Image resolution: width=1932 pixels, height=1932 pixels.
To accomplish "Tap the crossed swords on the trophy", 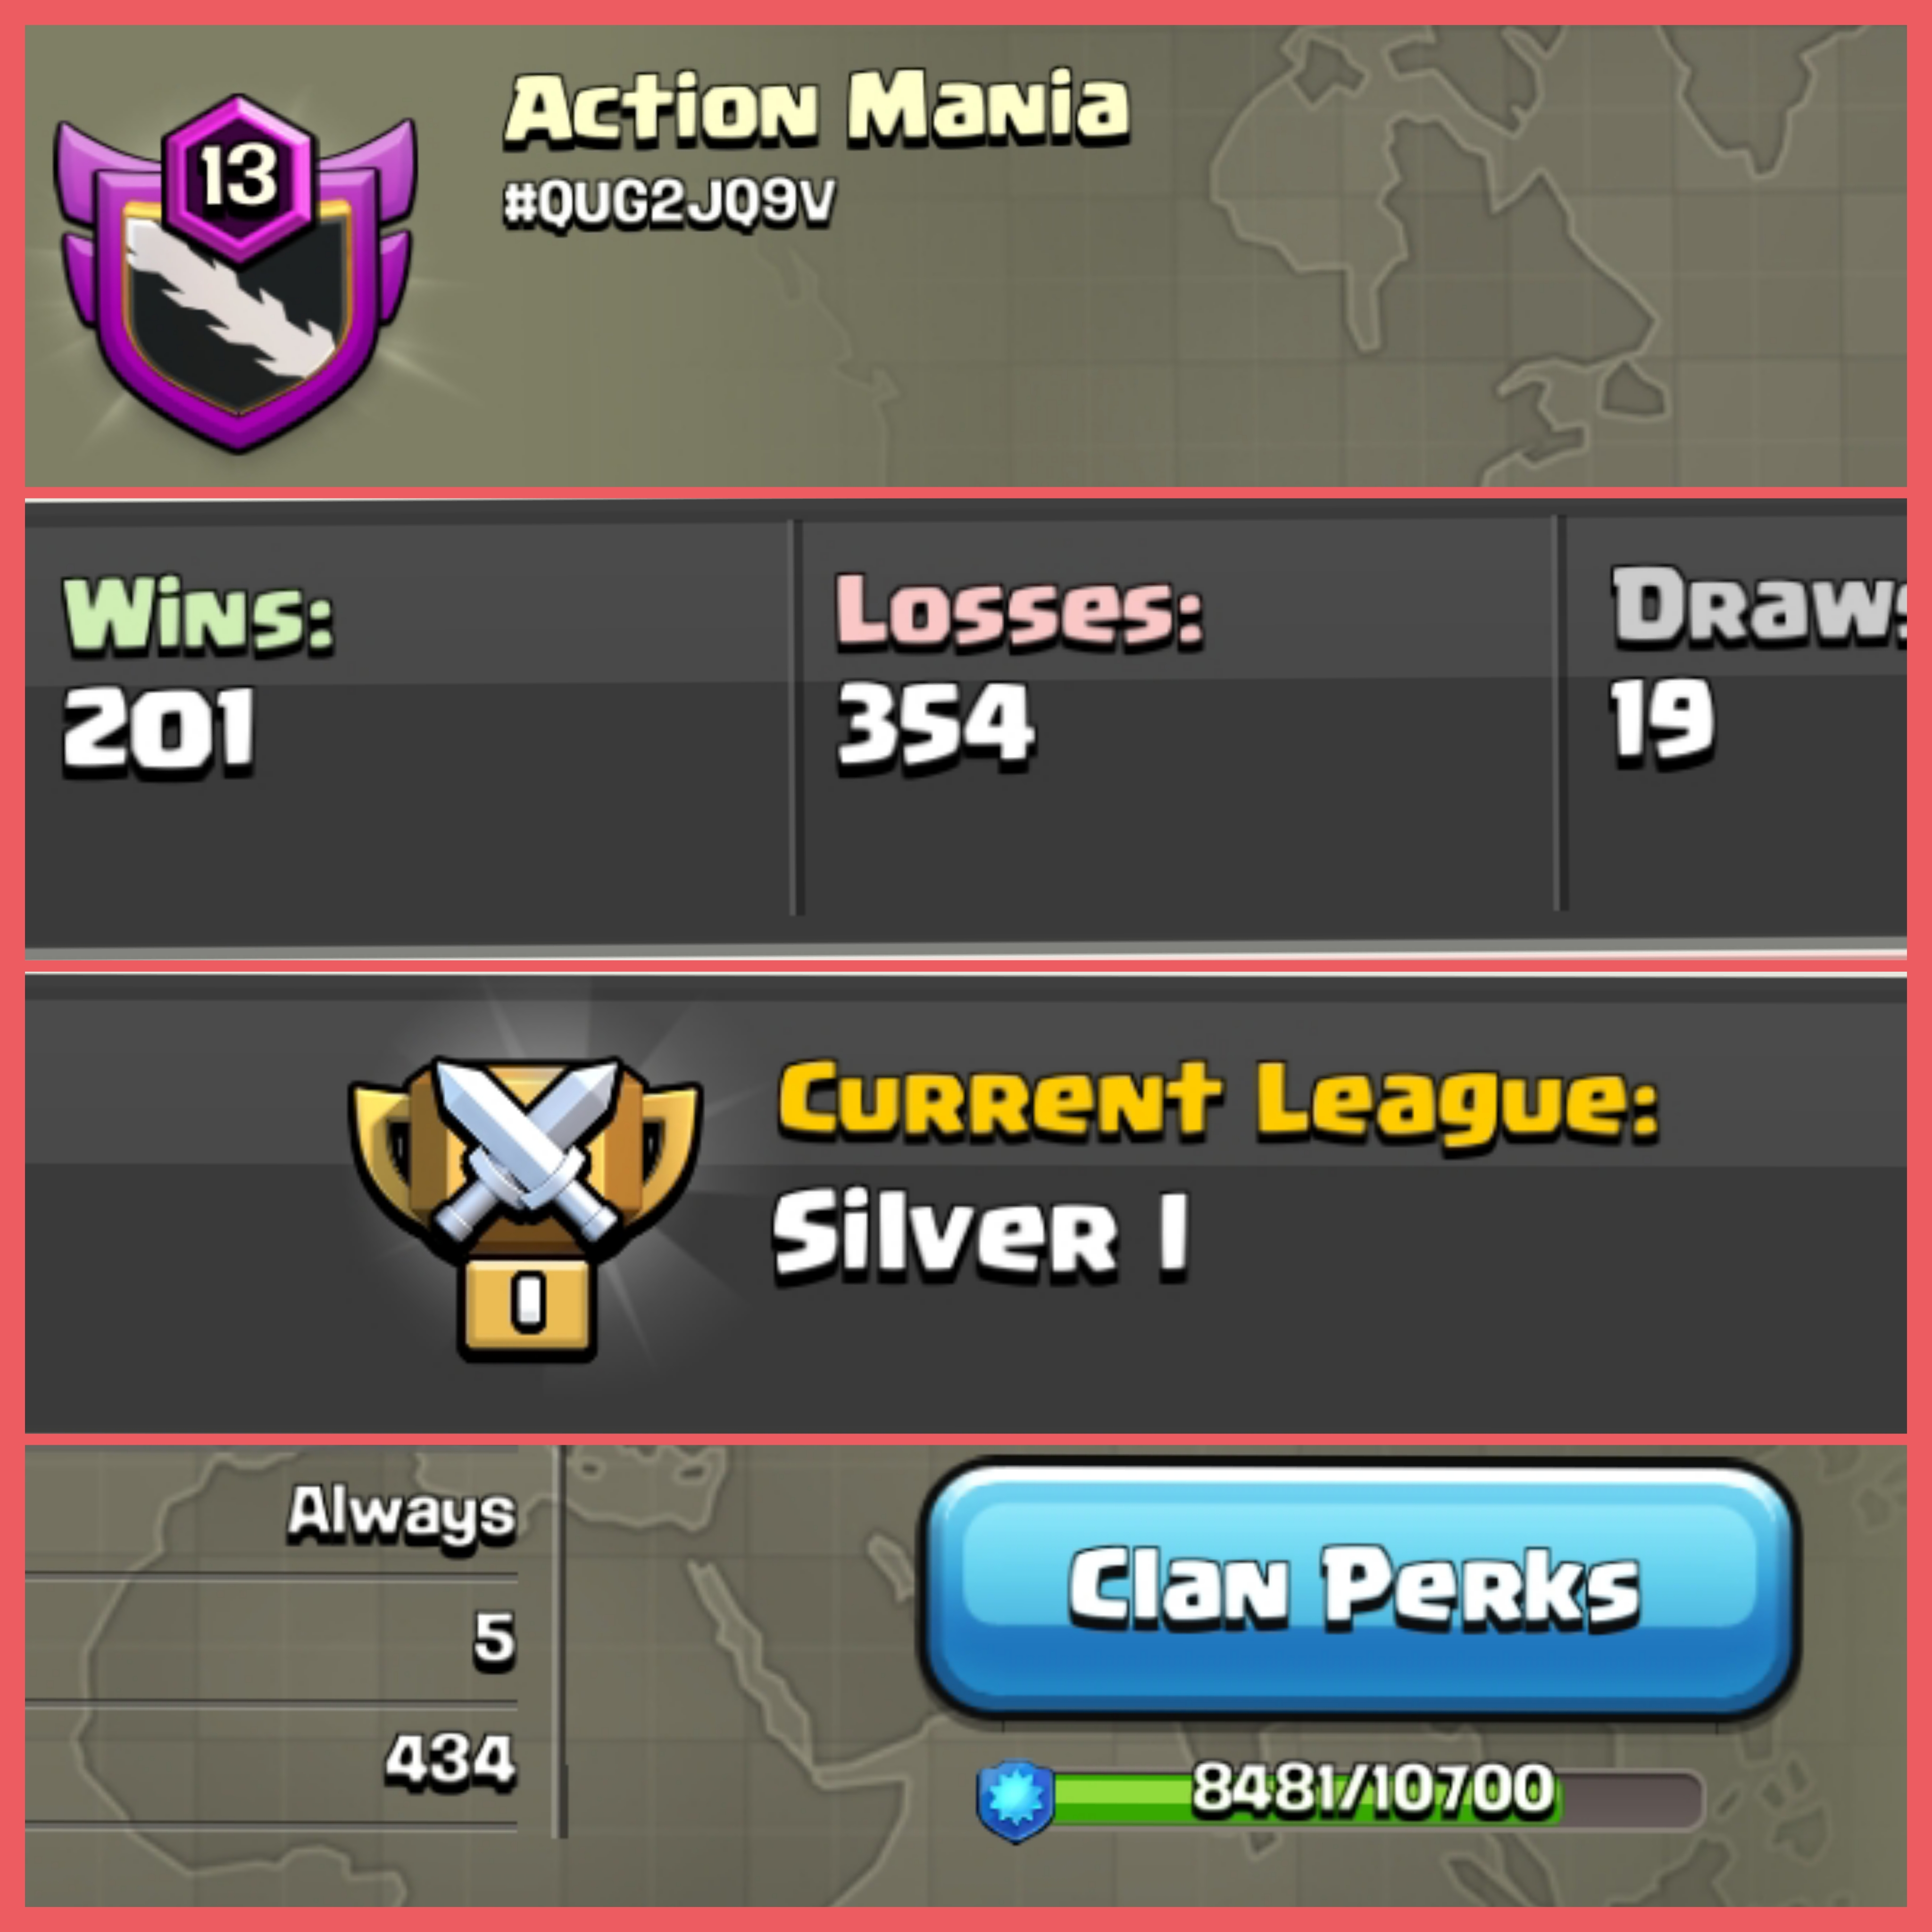I will [x=527, y=1150].
